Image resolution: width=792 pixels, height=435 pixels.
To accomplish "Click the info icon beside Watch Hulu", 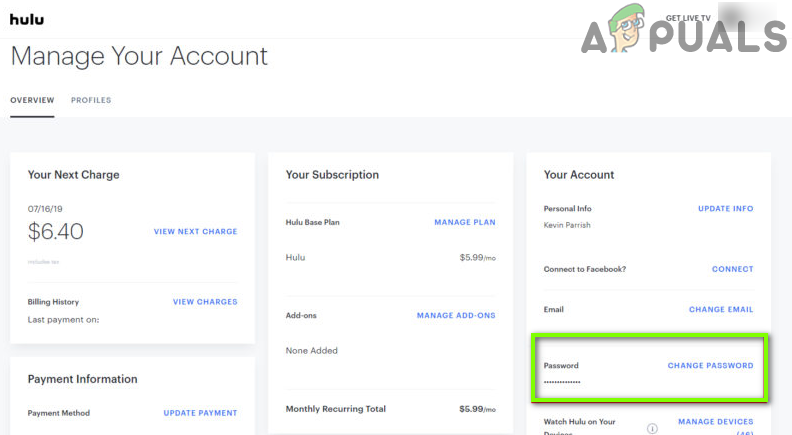I will click(652, 428).
